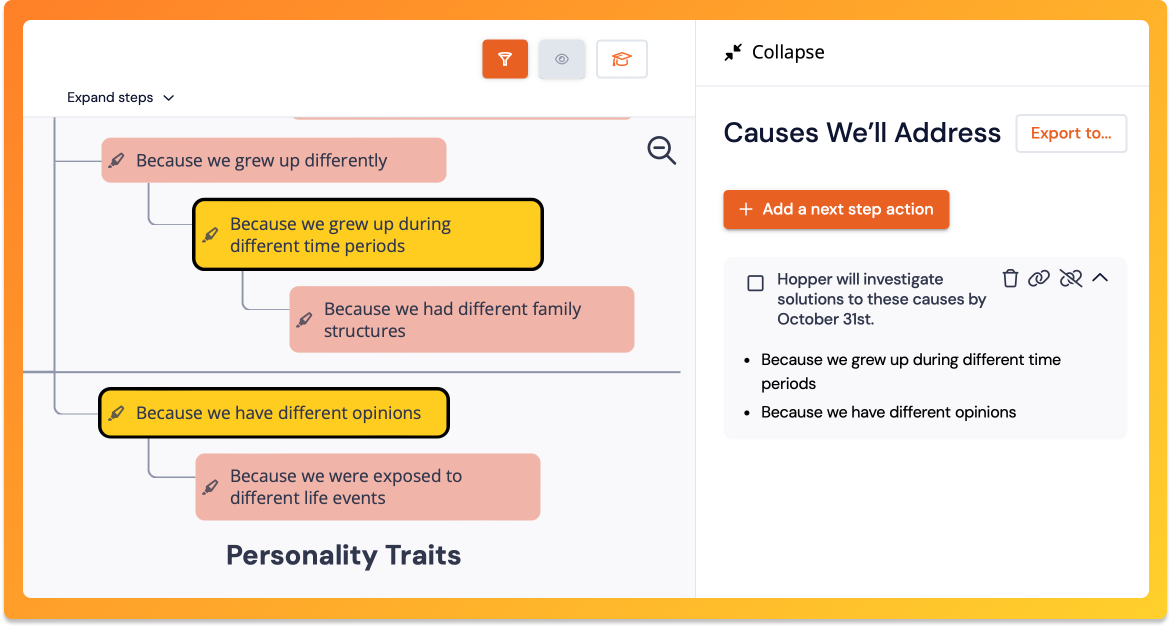Highlight icon on 'grew up differently' cause
The height and width of the screenshot is (627, 1171).
[x=117, y=161]
